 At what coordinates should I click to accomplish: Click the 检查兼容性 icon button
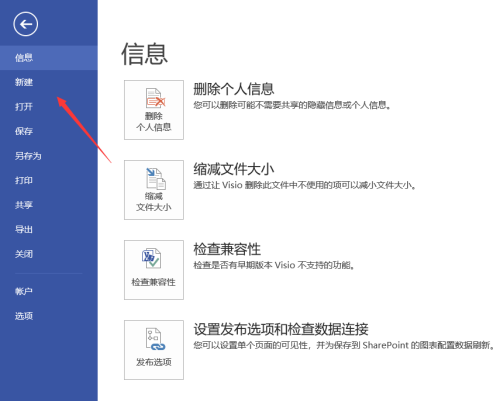154,270
